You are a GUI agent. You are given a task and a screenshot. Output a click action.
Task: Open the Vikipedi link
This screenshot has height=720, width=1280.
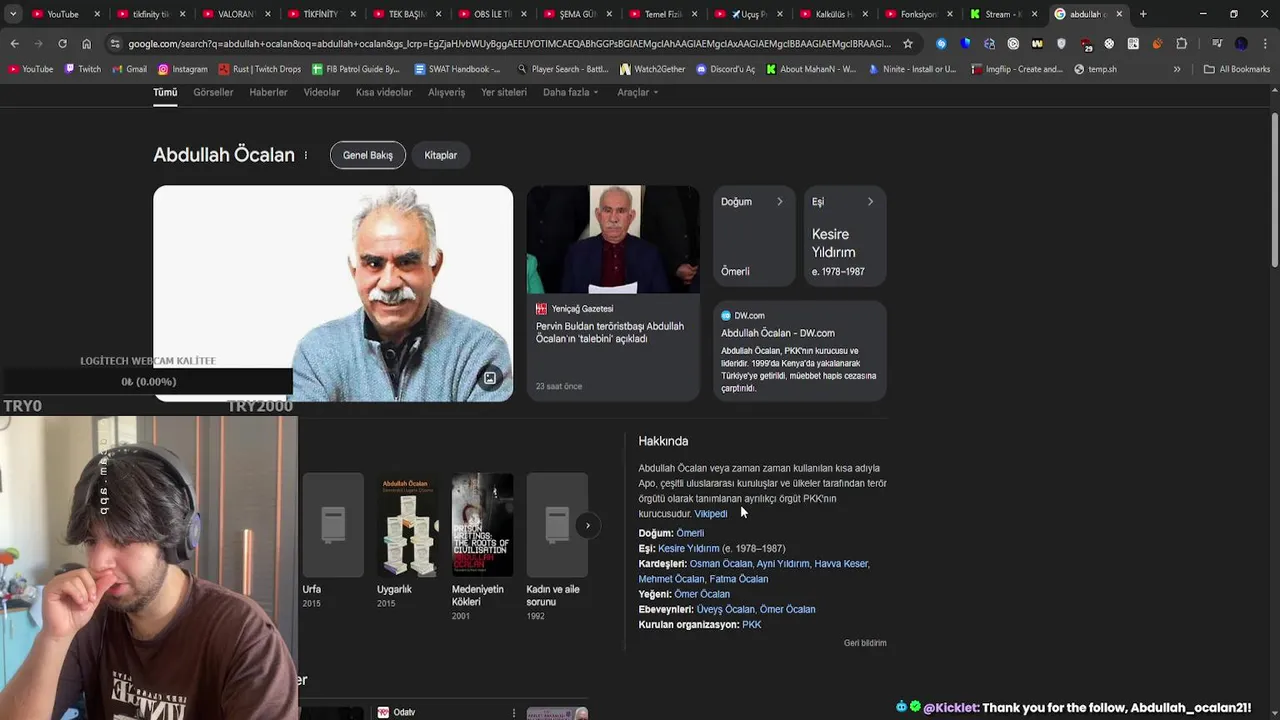click(x=711, y=514)
